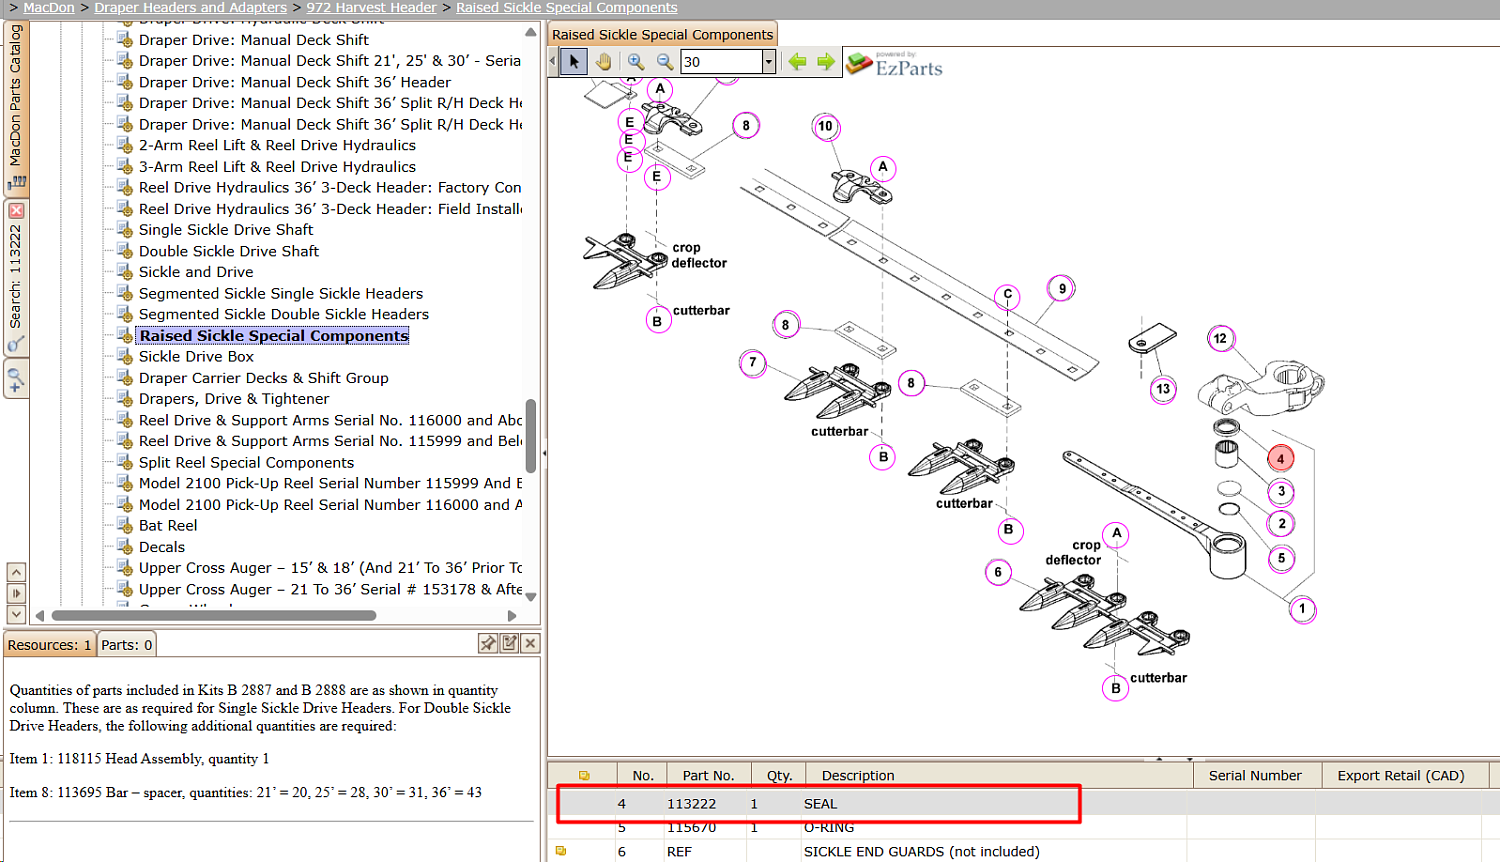1500x862 pixels.
Task: Click callout number 9 on diagram
Action: (x=1062, y=289)
